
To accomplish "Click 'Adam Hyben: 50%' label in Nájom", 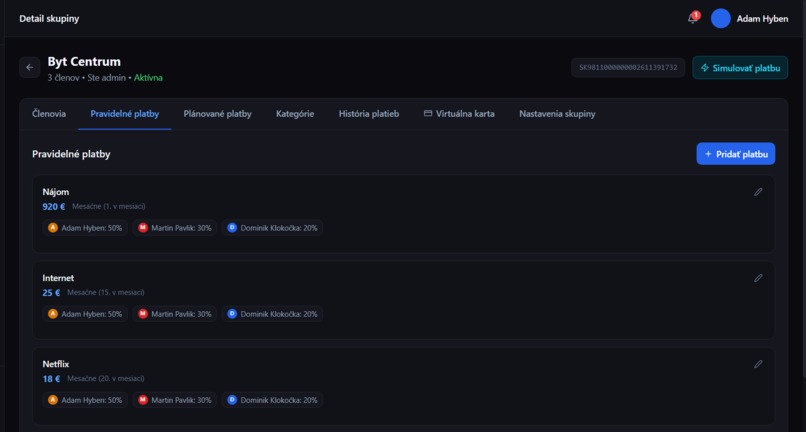I will coord(91,228).
